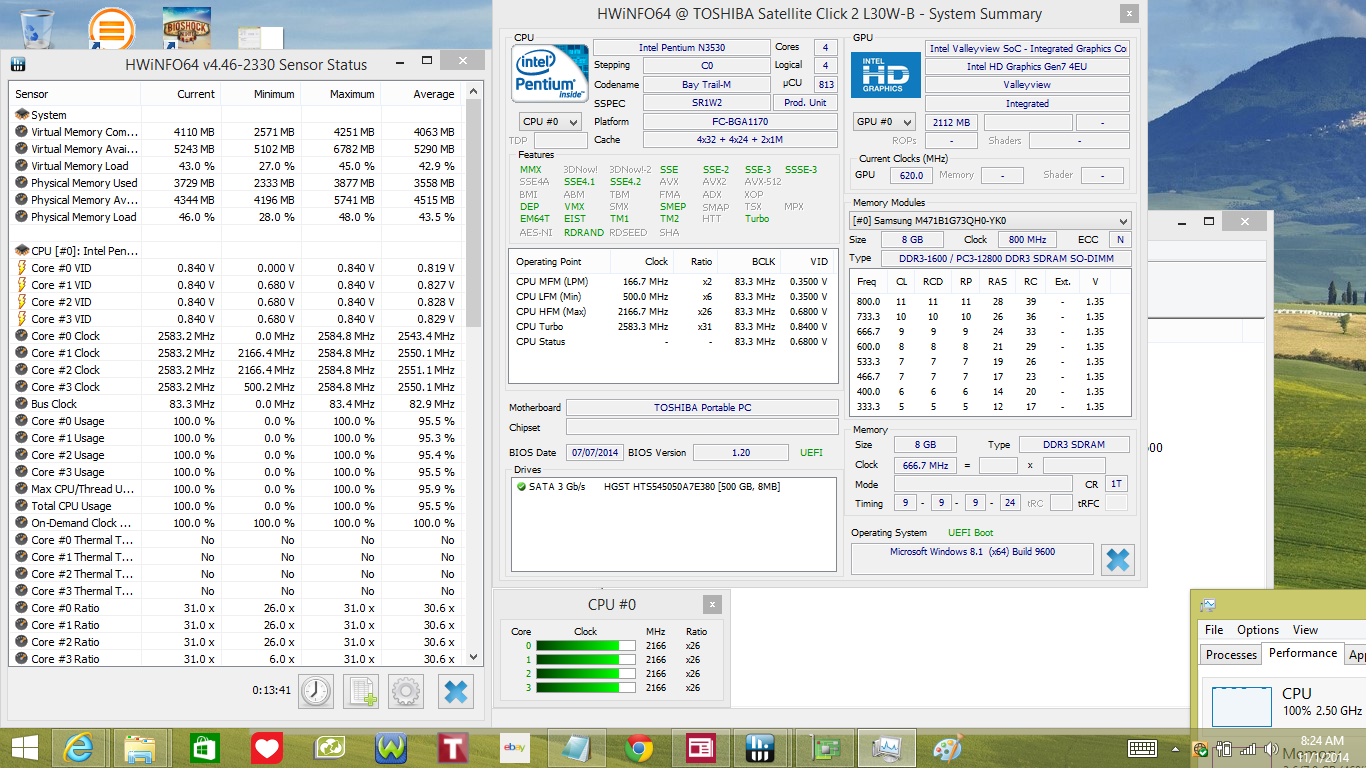Viewport: 1366px width, 768px height.
Task: Switch to the Processes tab in Task Manager
Action: 1231,655
